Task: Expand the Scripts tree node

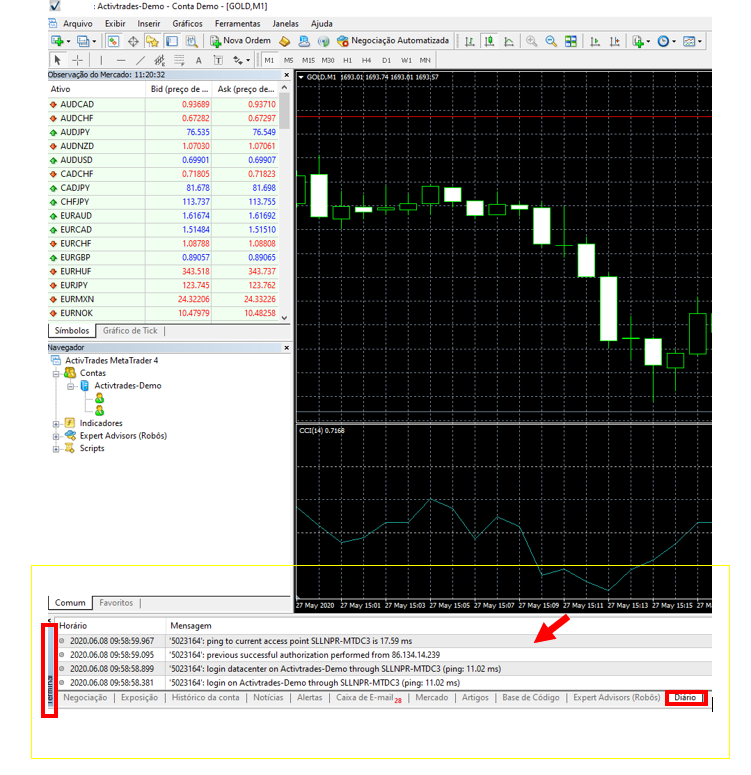Action: 56,449
